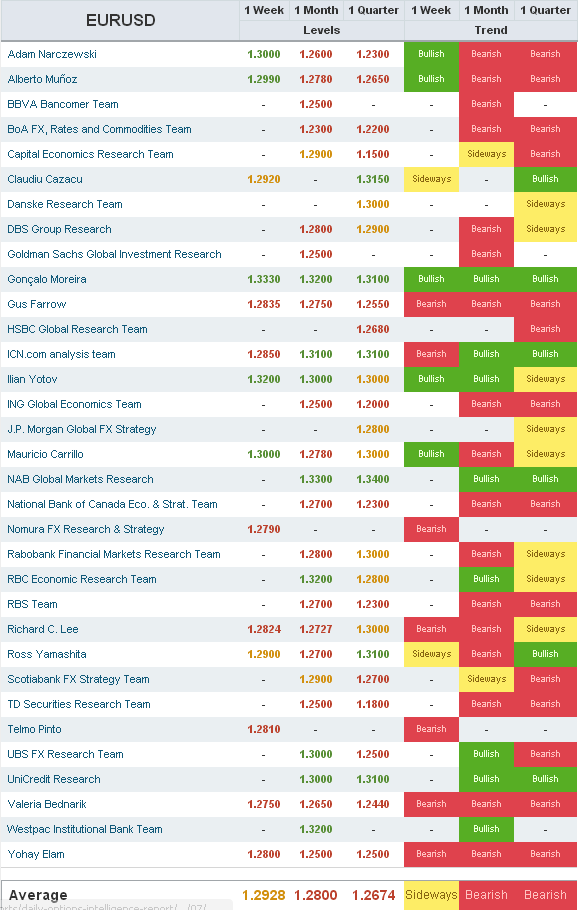Select ICN.com's weekly Bearish cell

[432, 353]
